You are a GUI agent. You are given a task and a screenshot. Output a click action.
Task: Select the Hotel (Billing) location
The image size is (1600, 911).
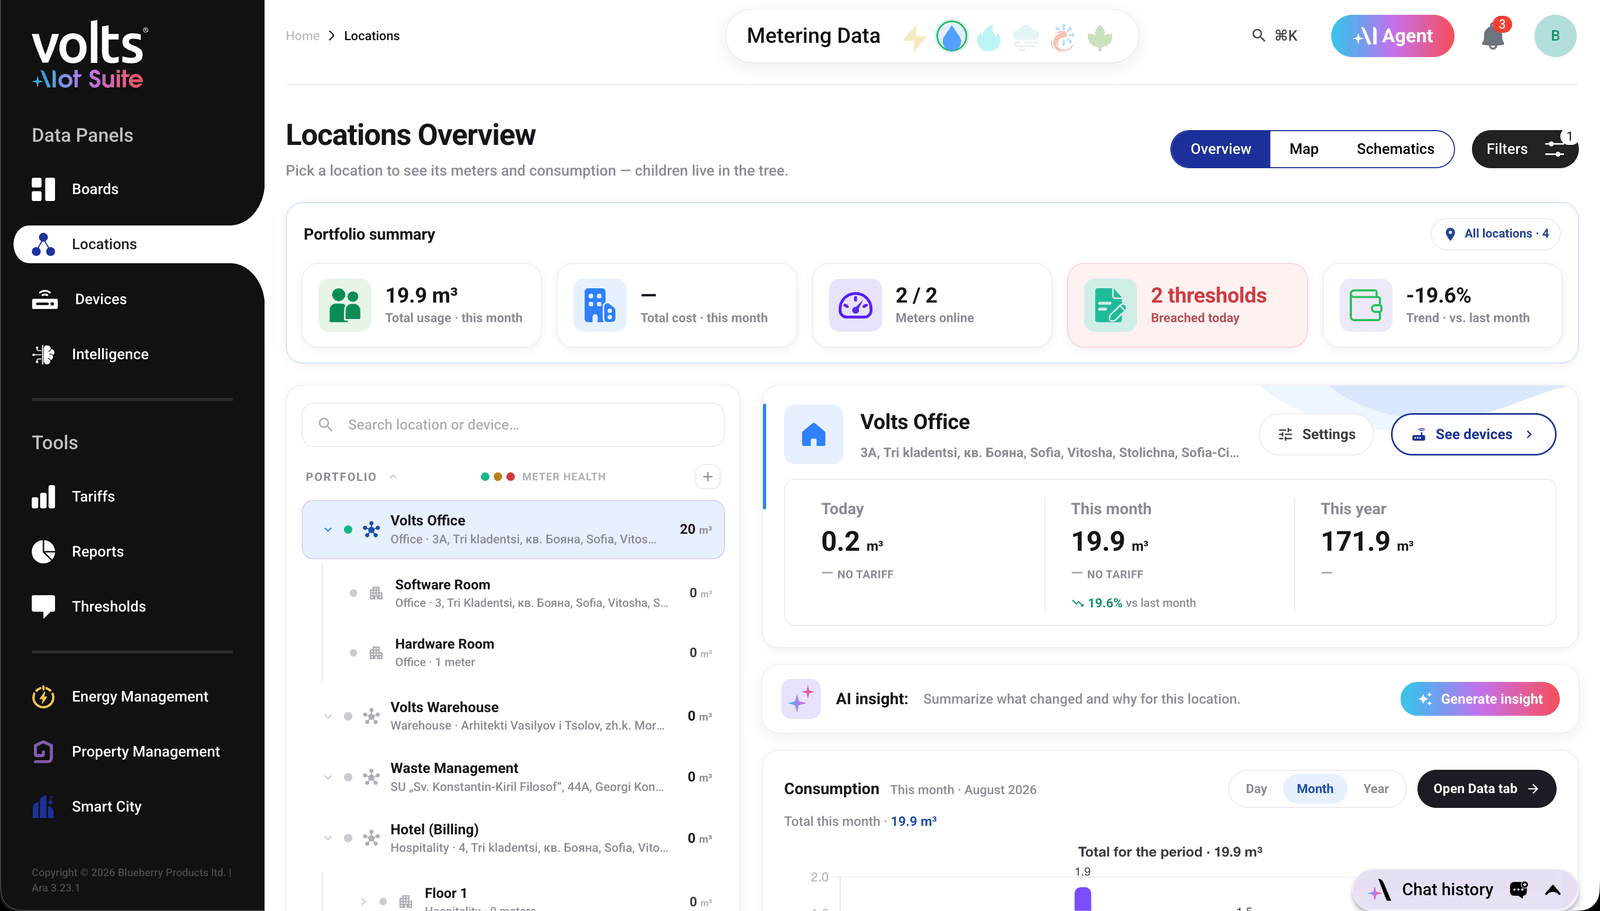513,838
